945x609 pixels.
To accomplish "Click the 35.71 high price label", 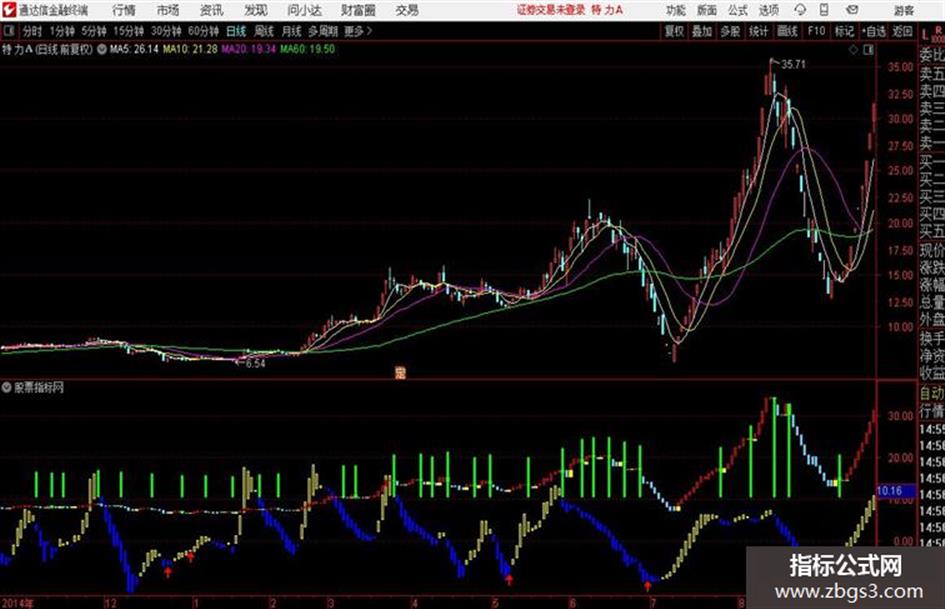I will (x=793, y=65).
